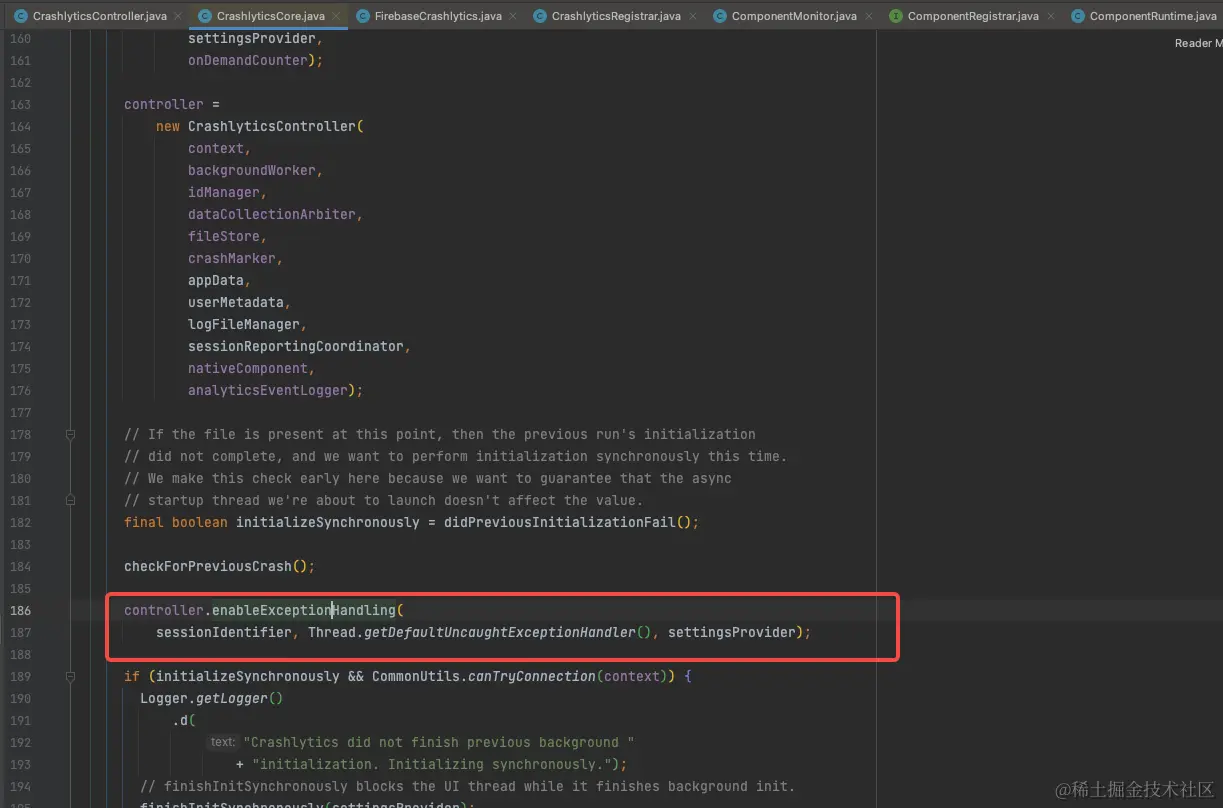Click the scrollbar marker on the left edge
The height and width of the screenshot is (808, 1223).
[x=3, y=627]
